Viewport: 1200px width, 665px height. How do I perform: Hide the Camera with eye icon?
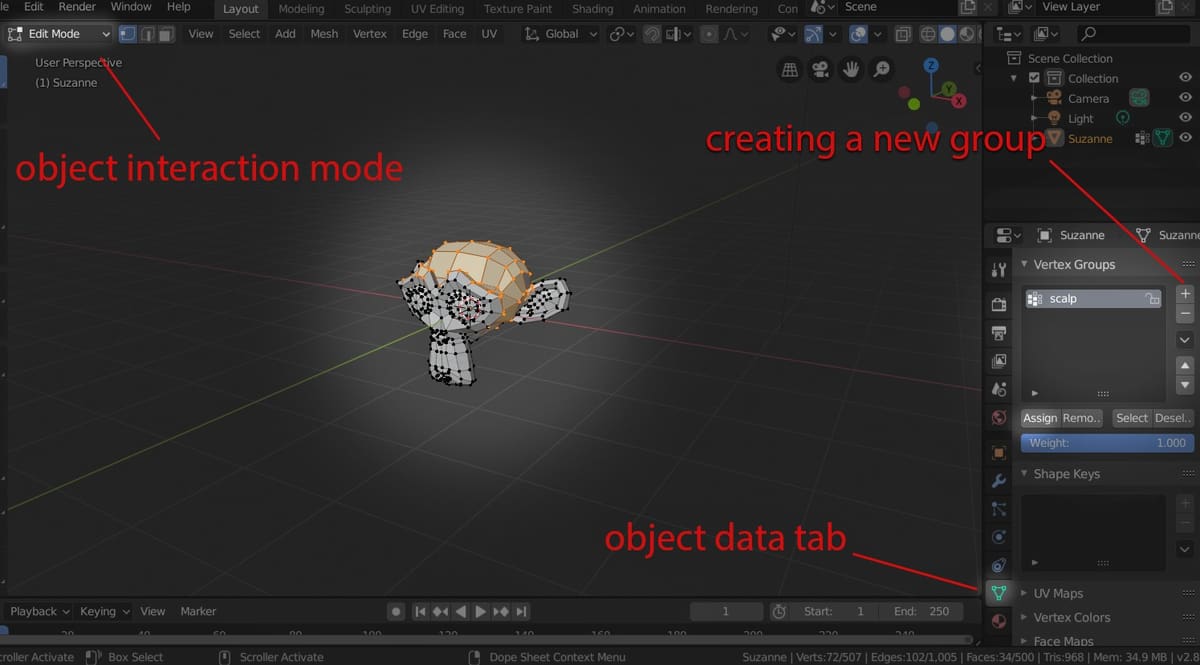click(x=1186, y=98)
